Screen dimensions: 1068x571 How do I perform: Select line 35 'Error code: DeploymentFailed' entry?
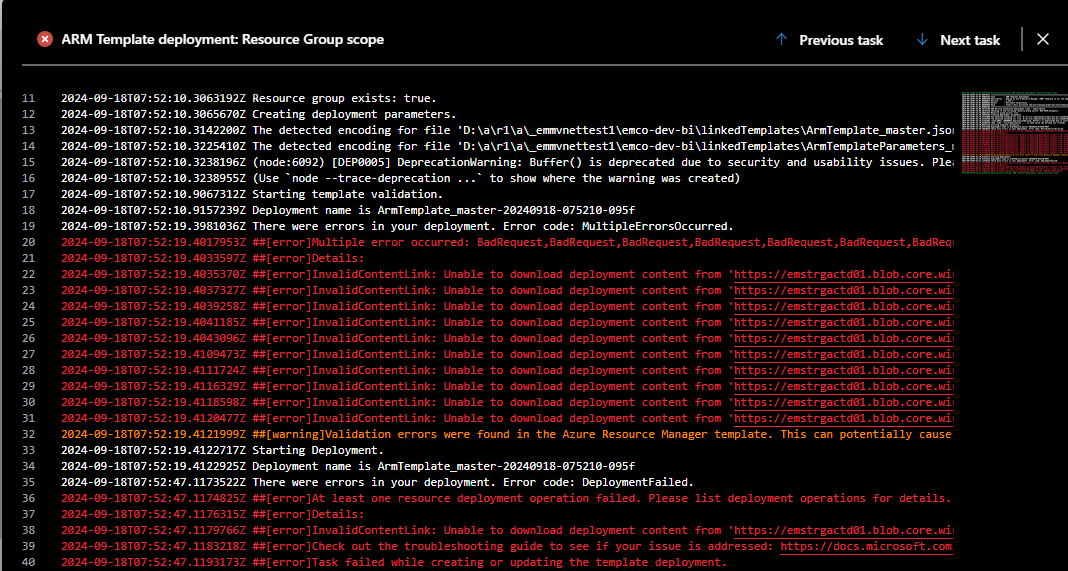point(377,482)
